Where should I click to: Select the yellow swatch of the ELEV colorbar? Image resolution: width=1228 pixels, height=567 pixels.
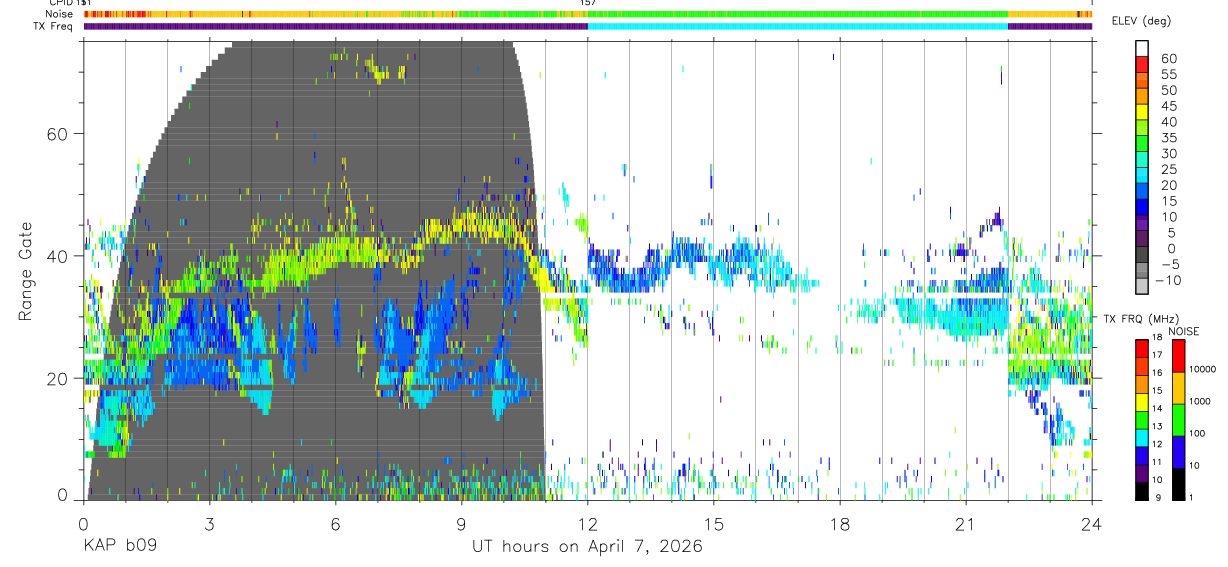(x=1142, y=113)
